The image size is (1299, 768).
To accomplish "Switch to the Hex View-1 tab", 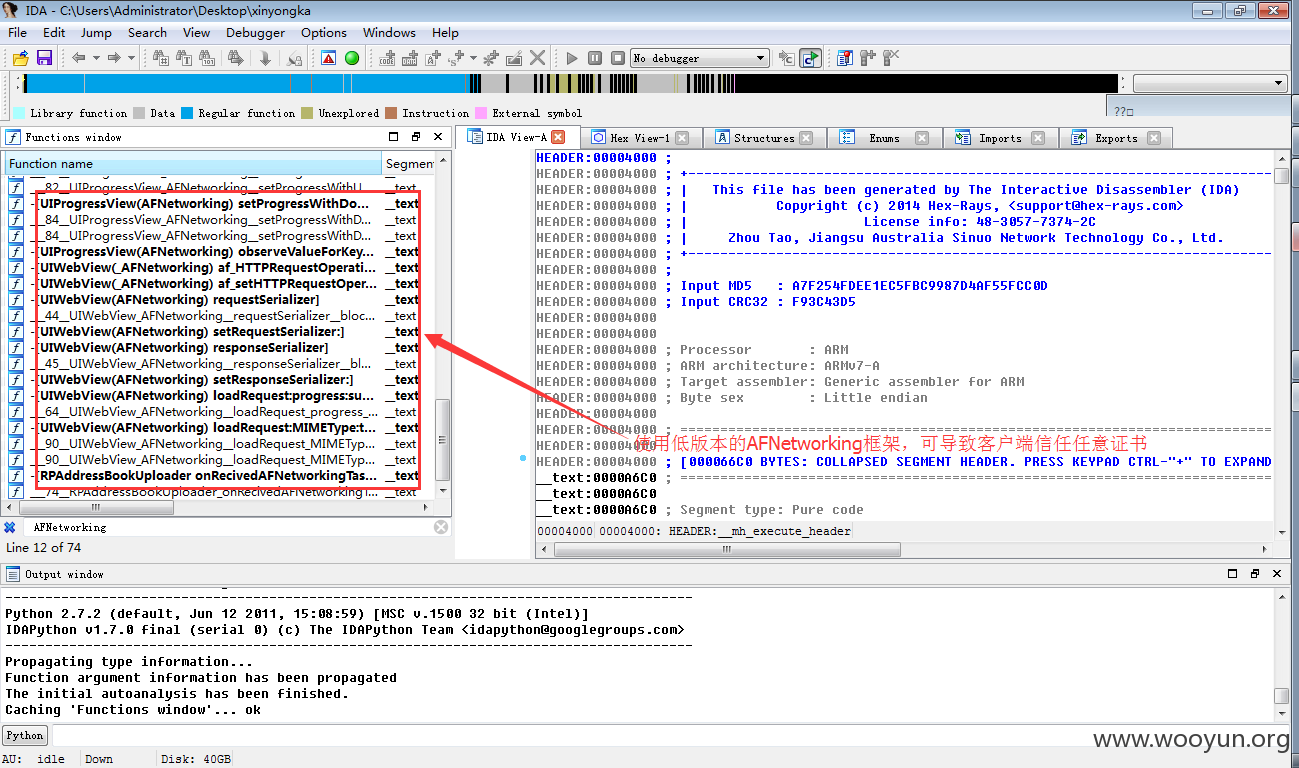I will [x=640, y=138].
